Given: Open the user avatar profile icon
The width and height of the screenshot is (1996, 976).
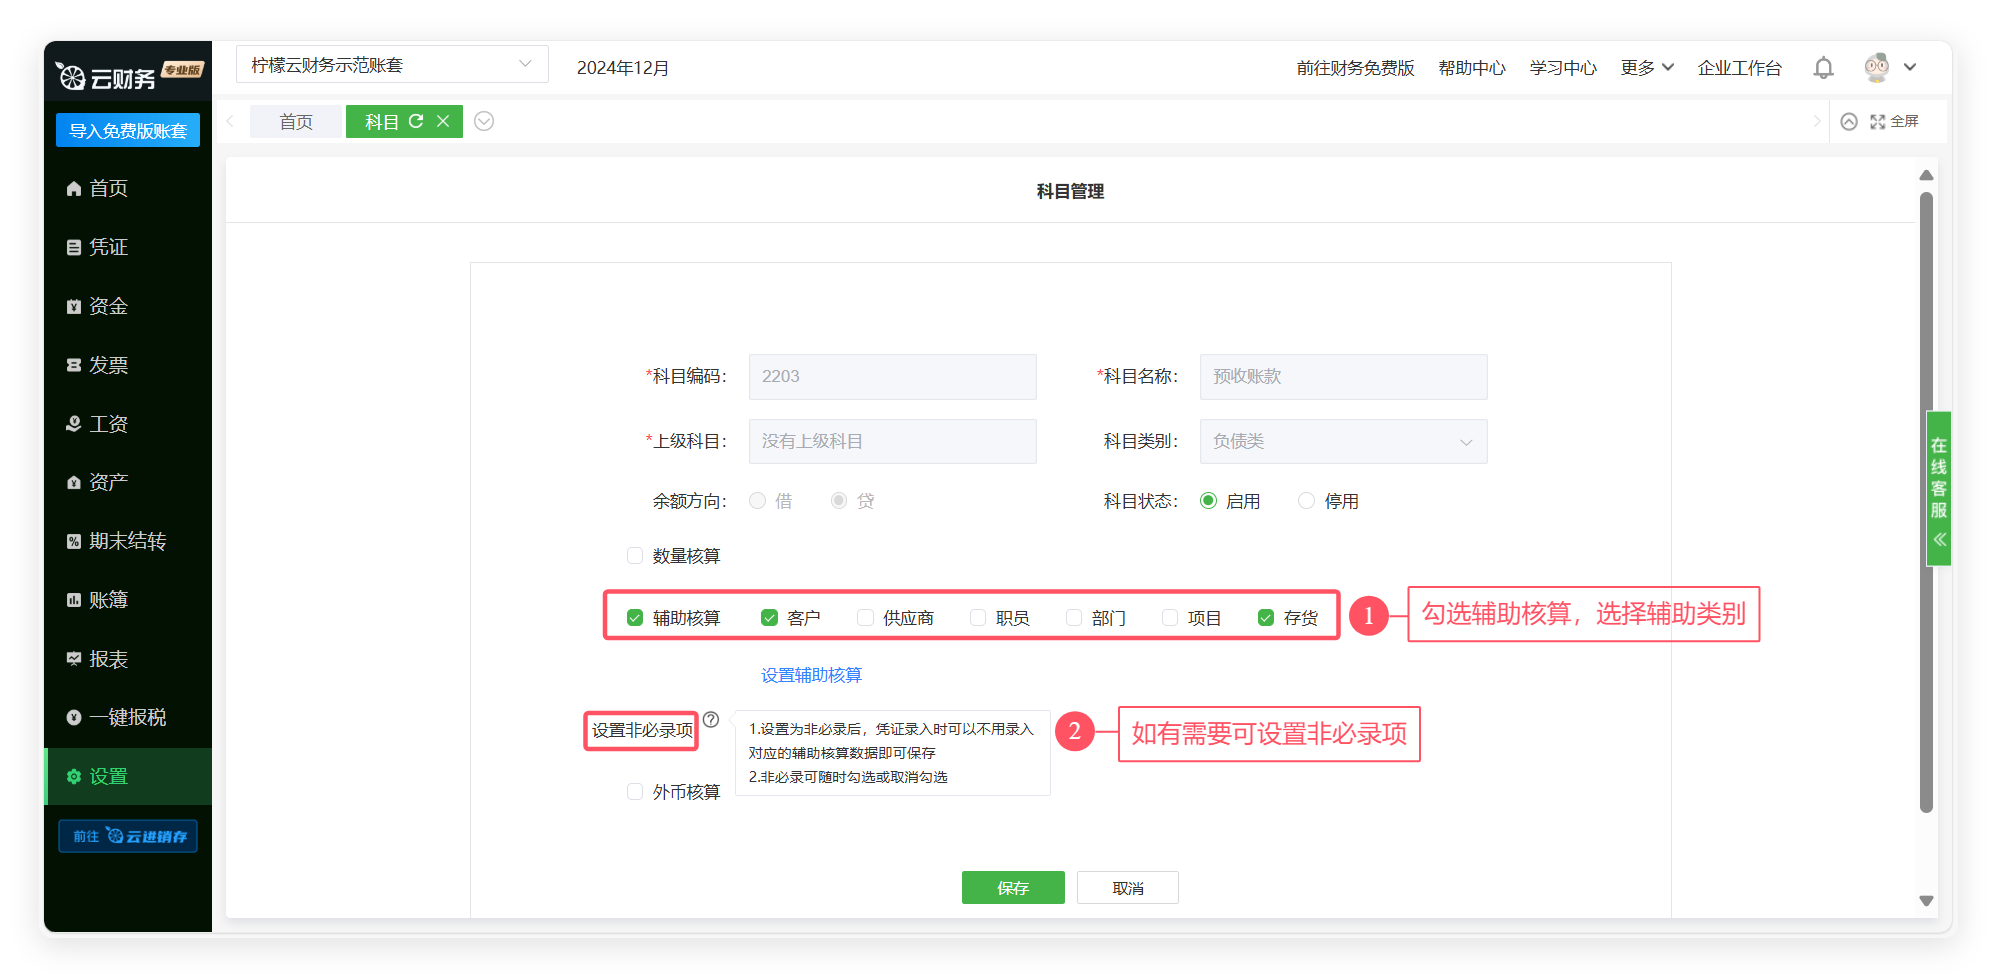Looking at the screenshot, I should pyautogui.click(x=1876, y=68).
